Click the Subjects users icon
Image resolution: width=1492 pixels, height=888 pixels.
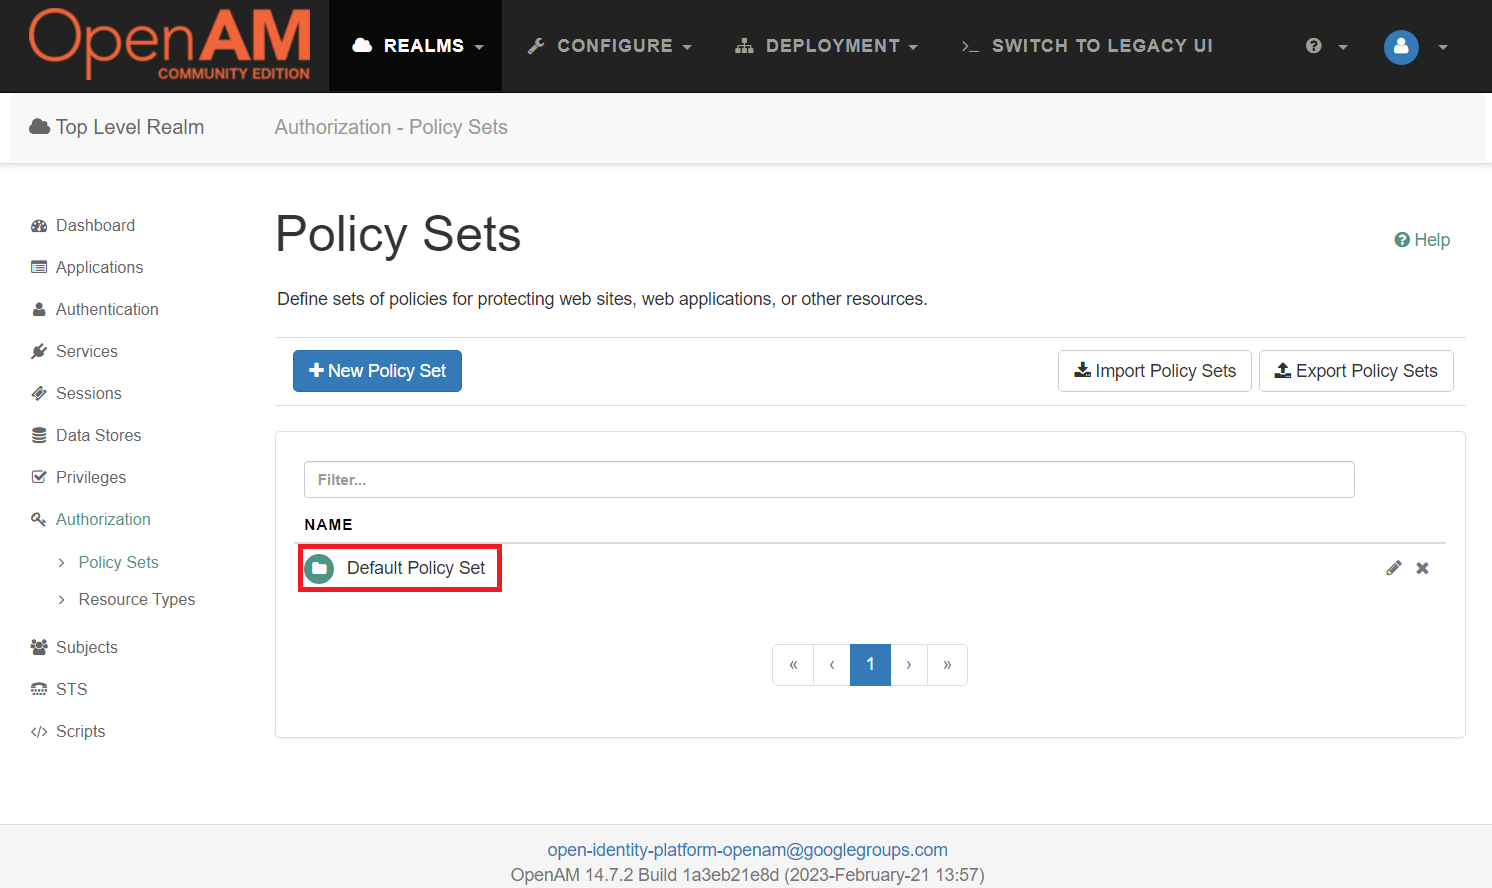pos(39,647)
